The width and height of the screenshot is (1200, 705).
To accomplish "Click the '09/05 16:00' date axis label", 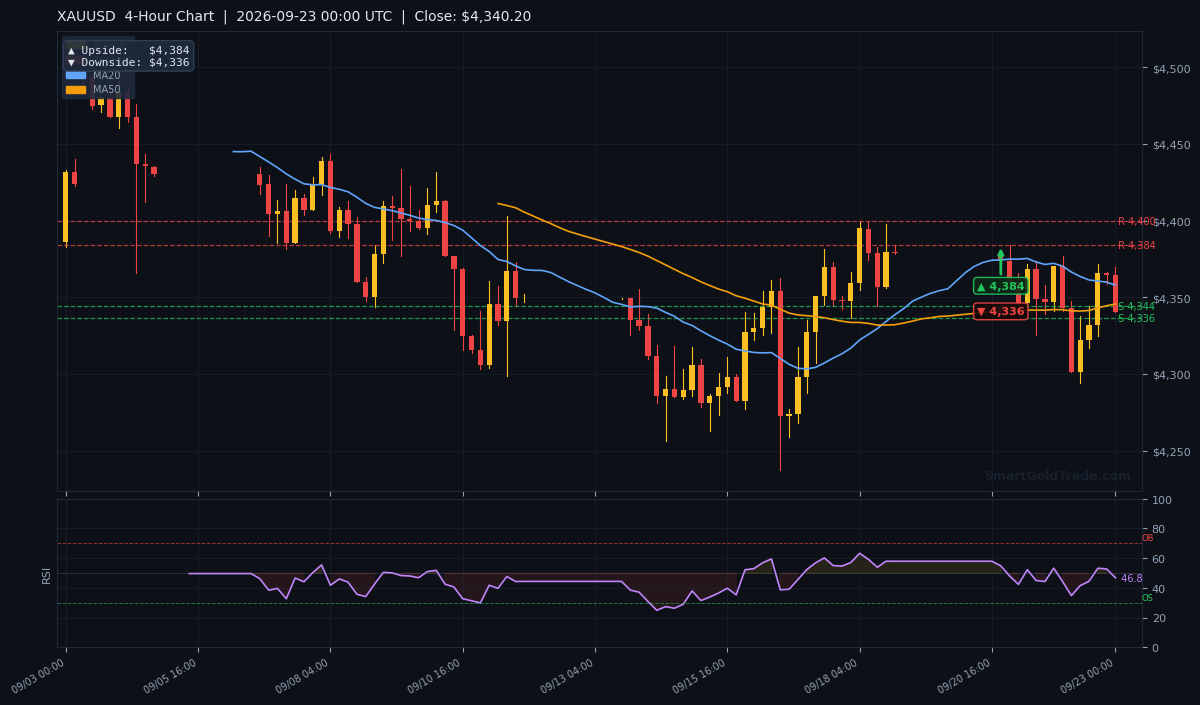I will pyautogui.click(x=172, y=677).
